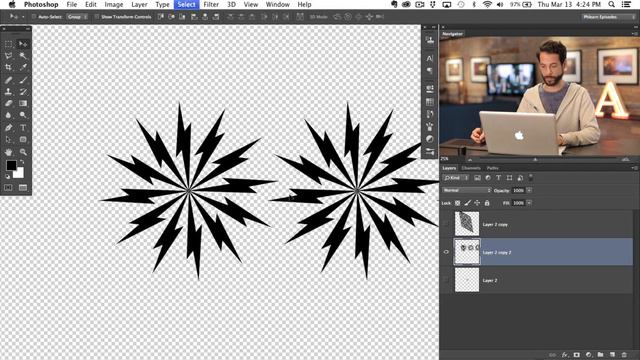Select the Gradient tool
This screenshot has width=640, height=360.
pyautogui.click(x=23, y=103)
